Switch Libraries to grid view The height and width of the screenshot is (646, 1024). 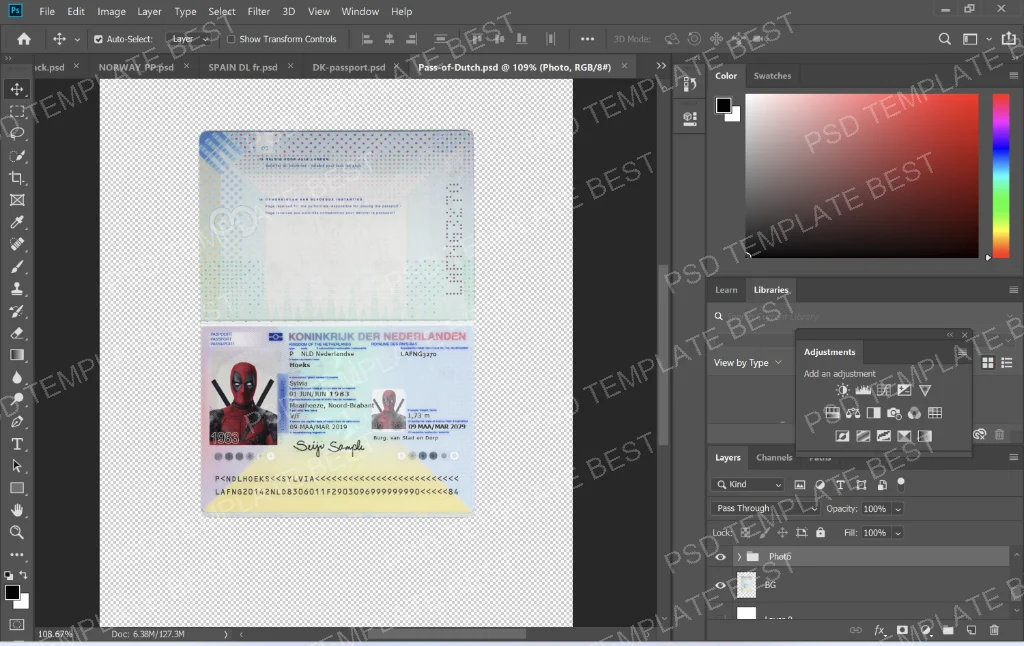pos(988,363)
